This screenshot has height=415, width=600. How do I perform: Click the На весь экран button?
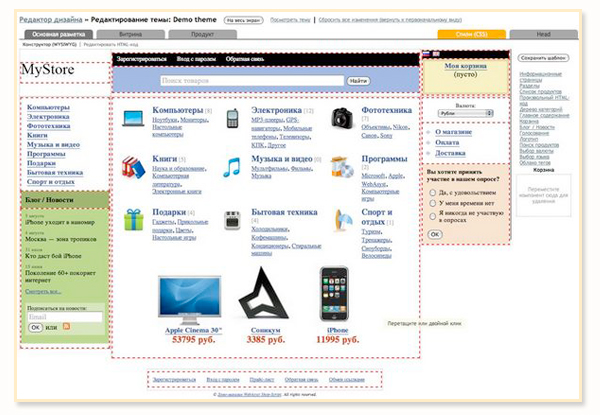(244, 20)
